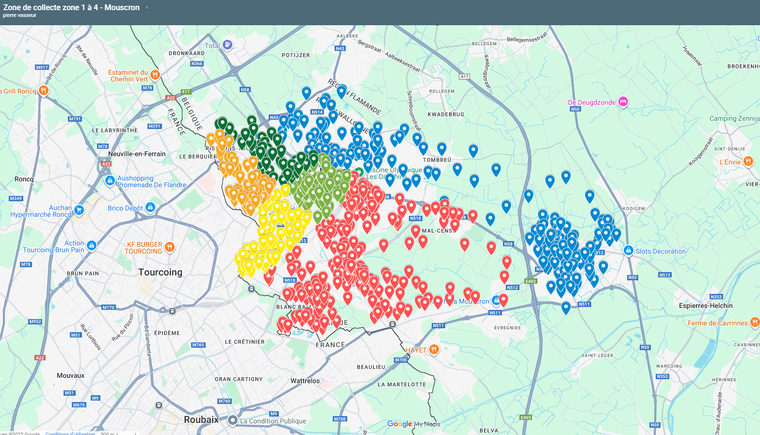The width and height of the screenshot is (760, 435).
Task: Open Auchan Hypermarché Roncq cart icon
Action: pyautogui.click(x=79, y=210)
